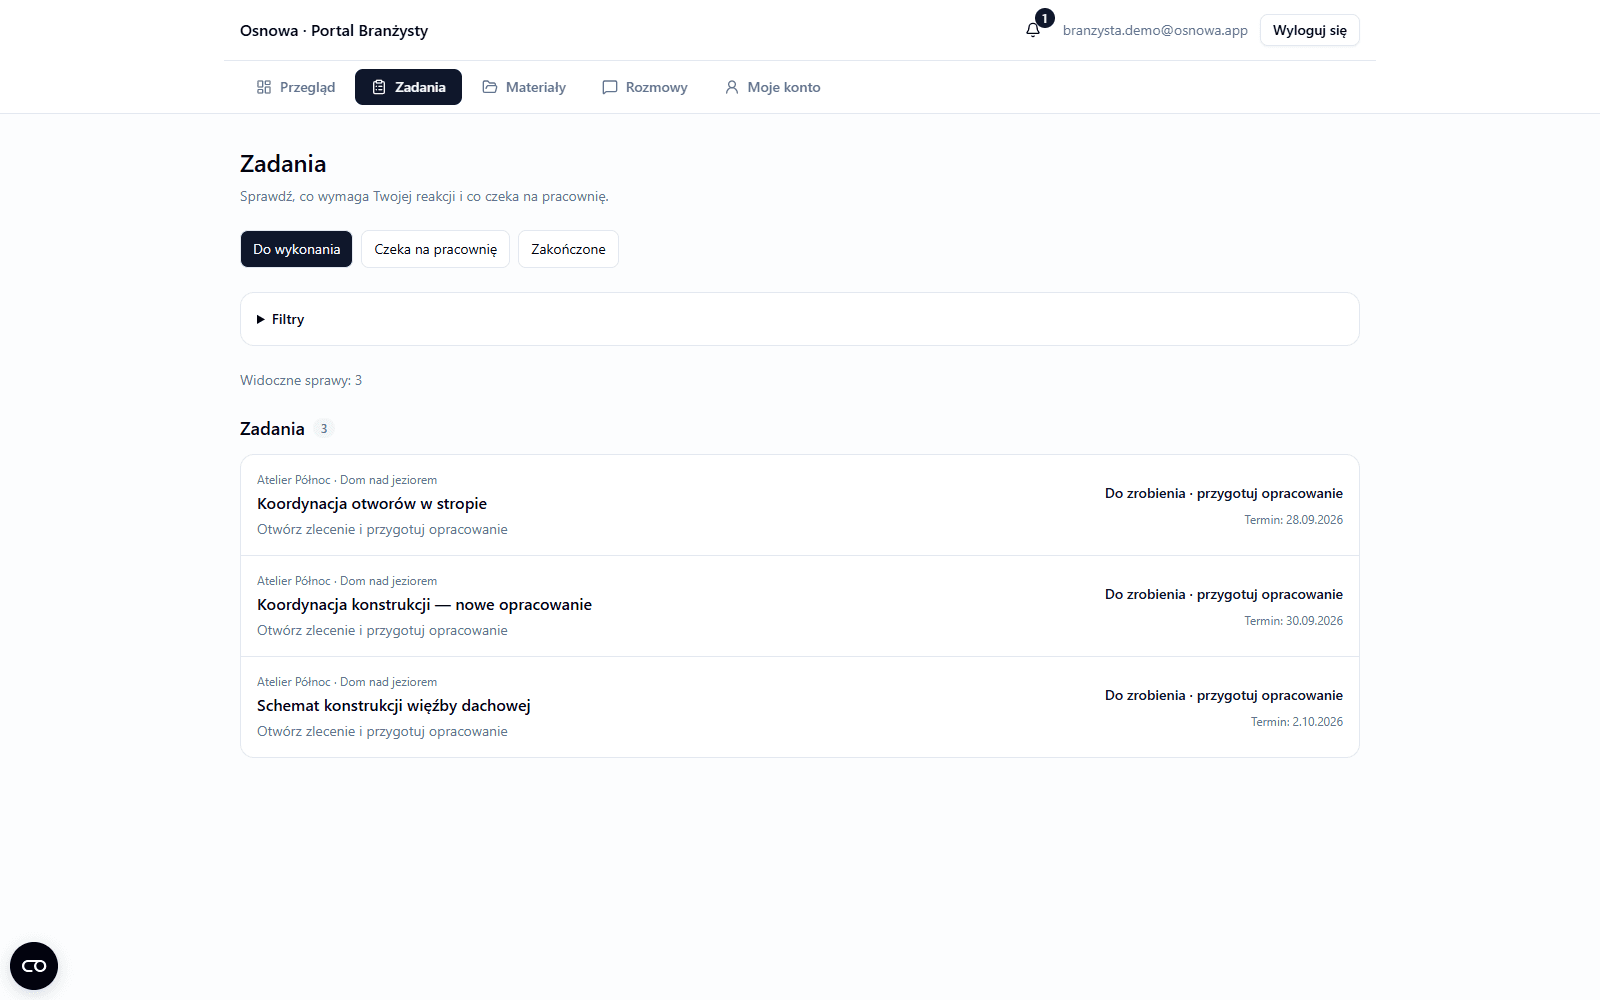
Task: Open the round floating widget button
Action: coord(34,966)
